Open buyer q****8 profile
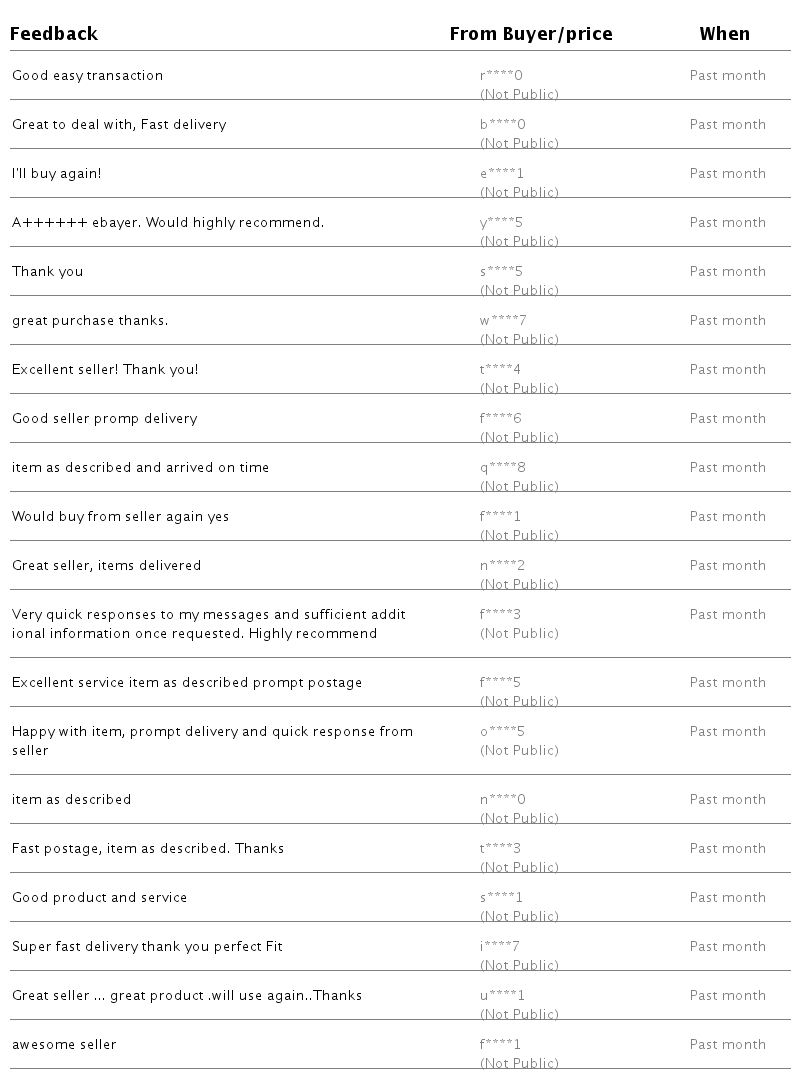Image resolution: width=800 pixels, height=1088 pixels. point(502,468)
